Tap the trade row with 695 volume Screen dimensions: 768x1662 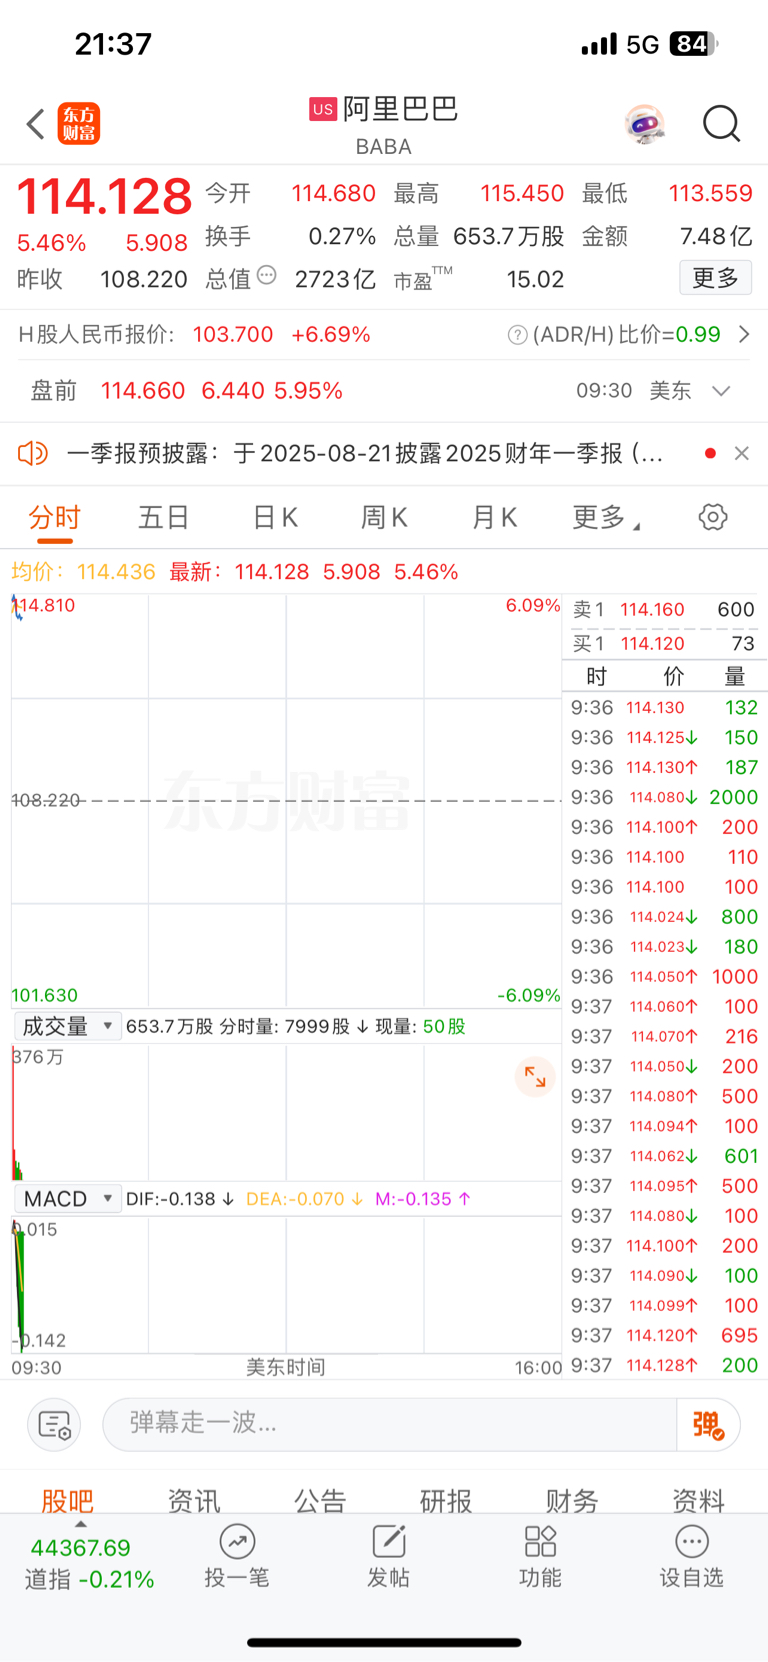click(x=664, y=1335)
